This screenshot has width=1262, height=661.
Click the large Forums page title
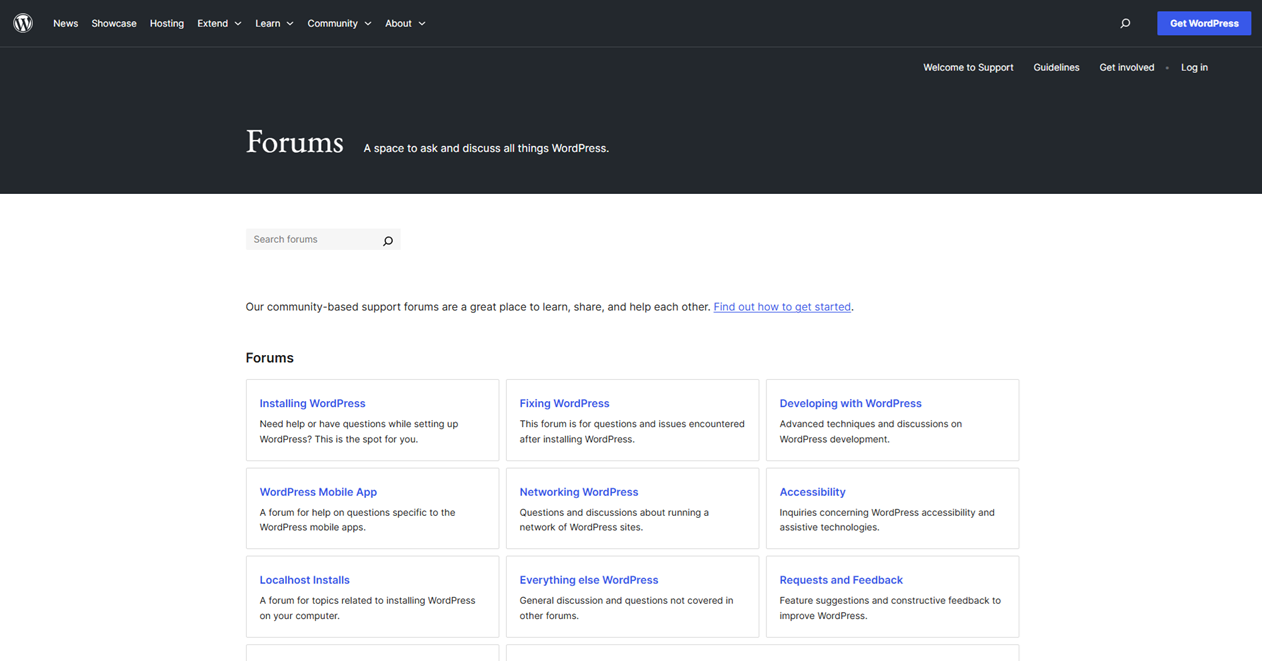[294, 142]
